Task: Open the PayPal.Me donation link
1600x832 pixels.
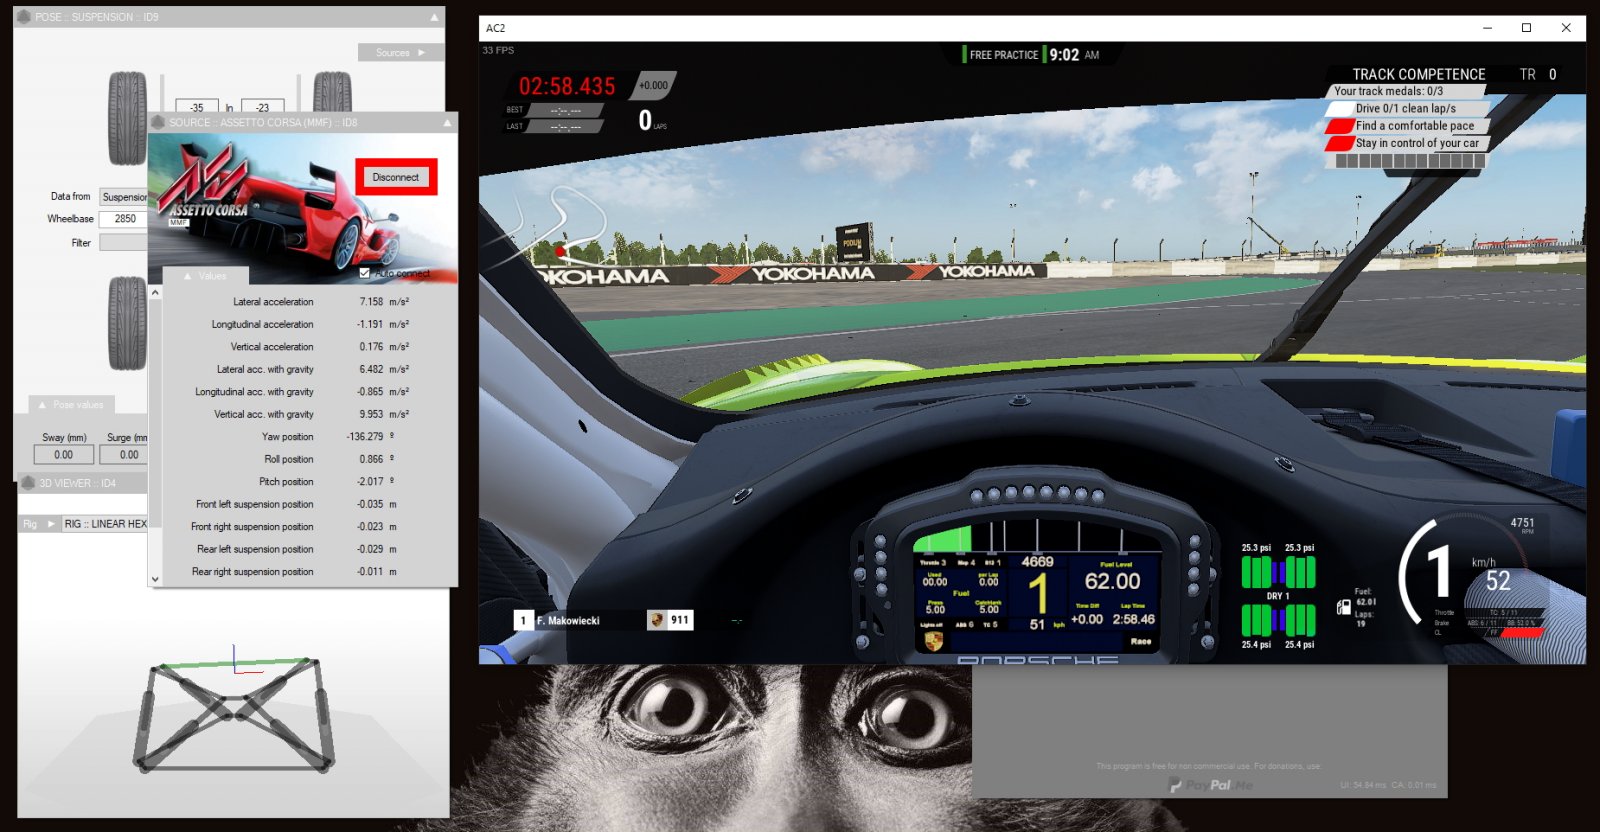Action: [x=1210, y=785]
